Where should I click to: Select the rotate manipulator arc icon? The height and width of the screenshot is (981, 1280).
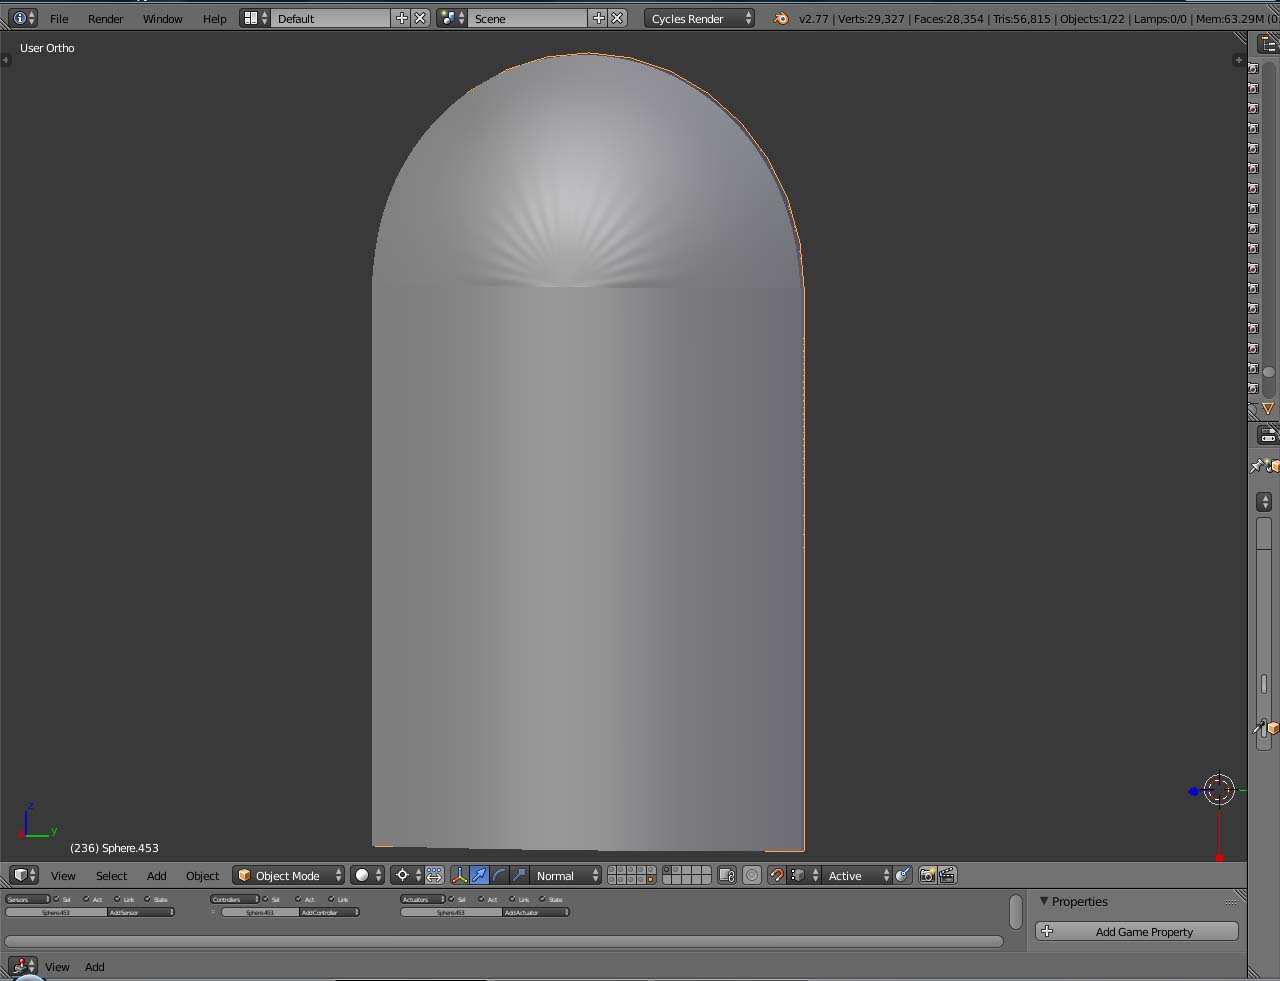[x=499, y=875]
